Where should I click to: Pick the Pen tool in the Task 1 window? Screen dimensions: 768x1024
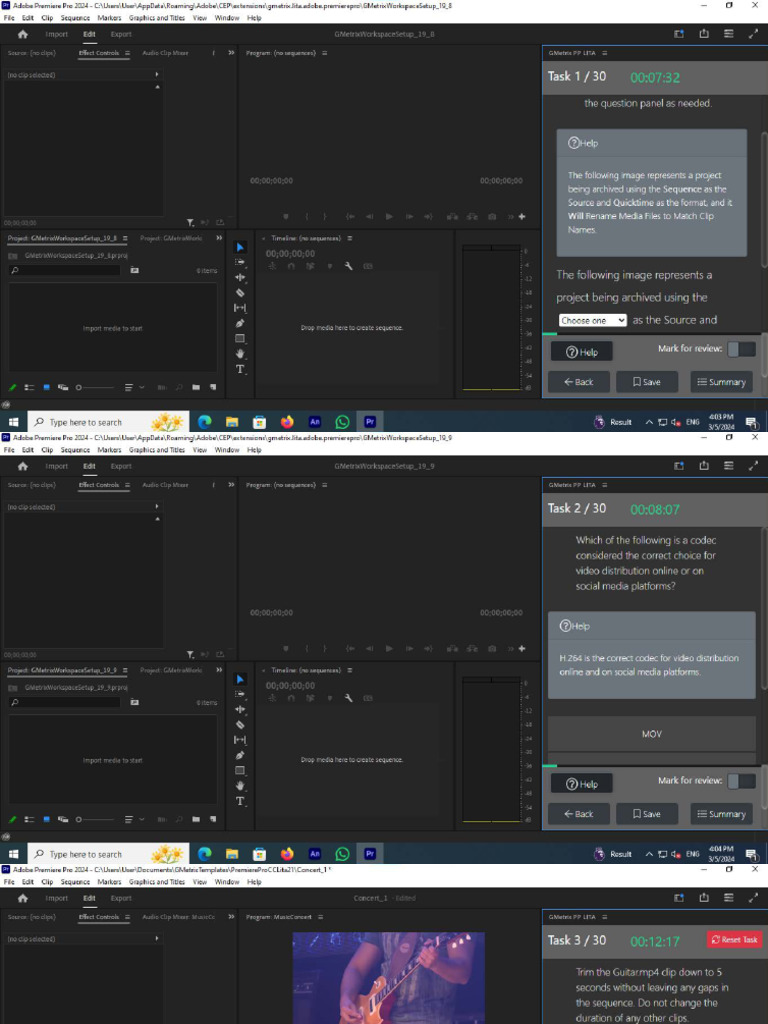point(240,323)
